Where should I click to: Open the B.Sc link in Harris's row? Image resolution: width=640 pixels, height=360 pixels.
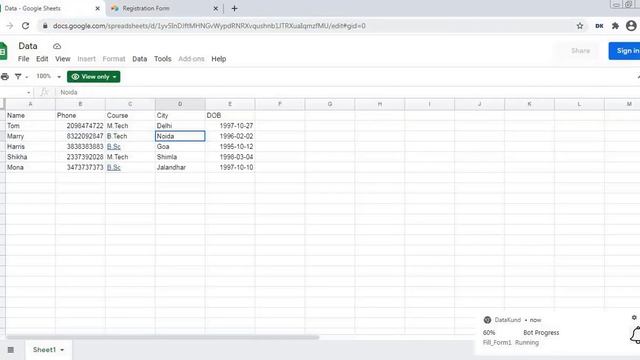113,147
